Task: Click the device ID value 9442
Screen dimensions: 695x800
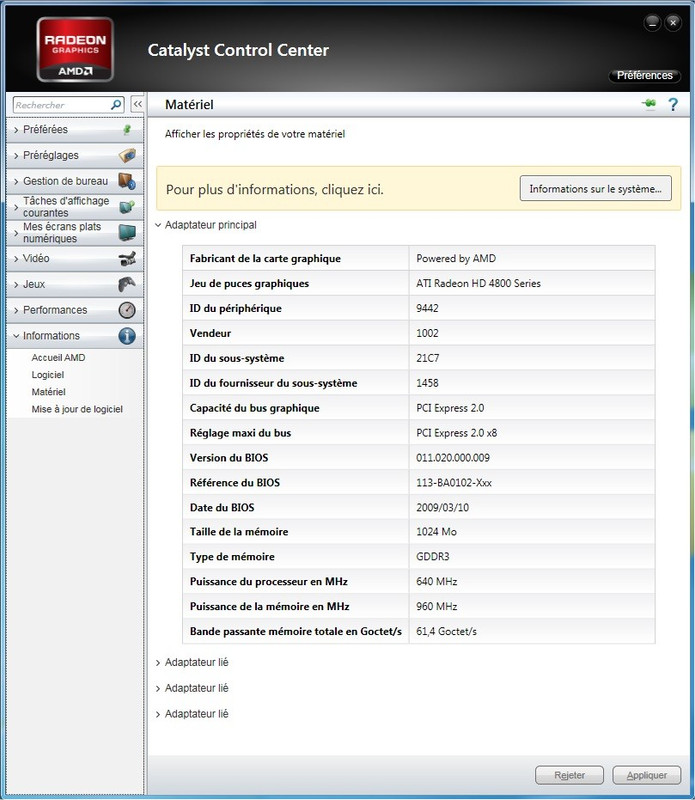Action: click(x=427, y=308)
